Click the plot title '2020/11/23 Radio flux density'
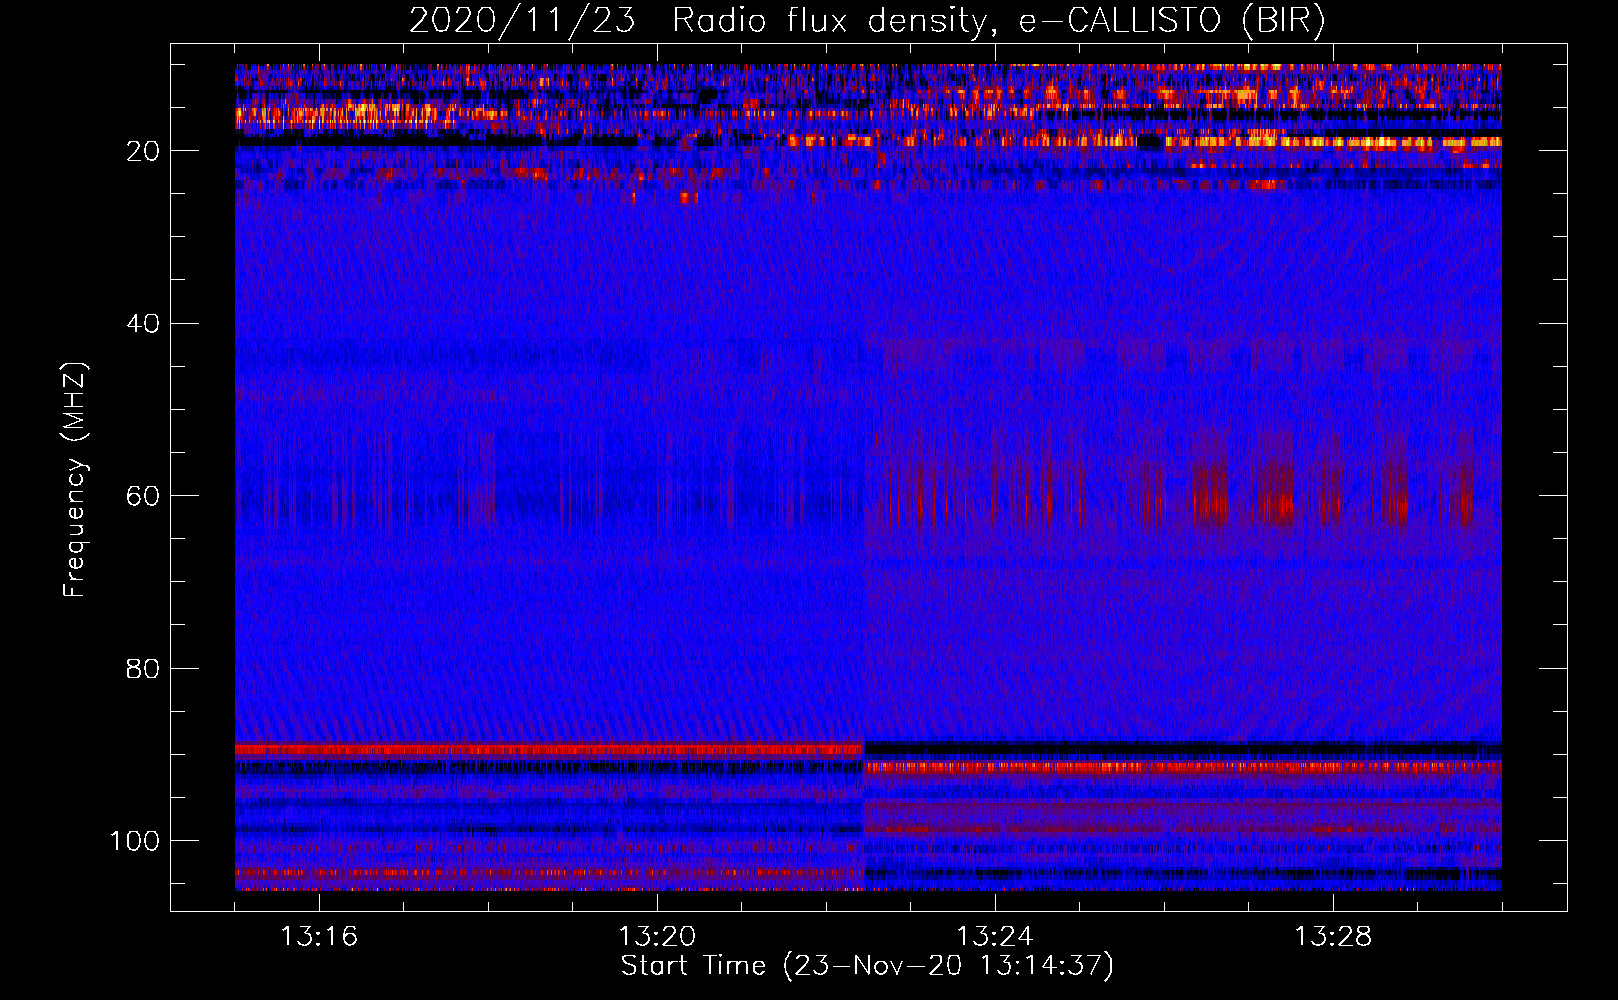This screenshot has height=1000, width=1618. point(868,21)
